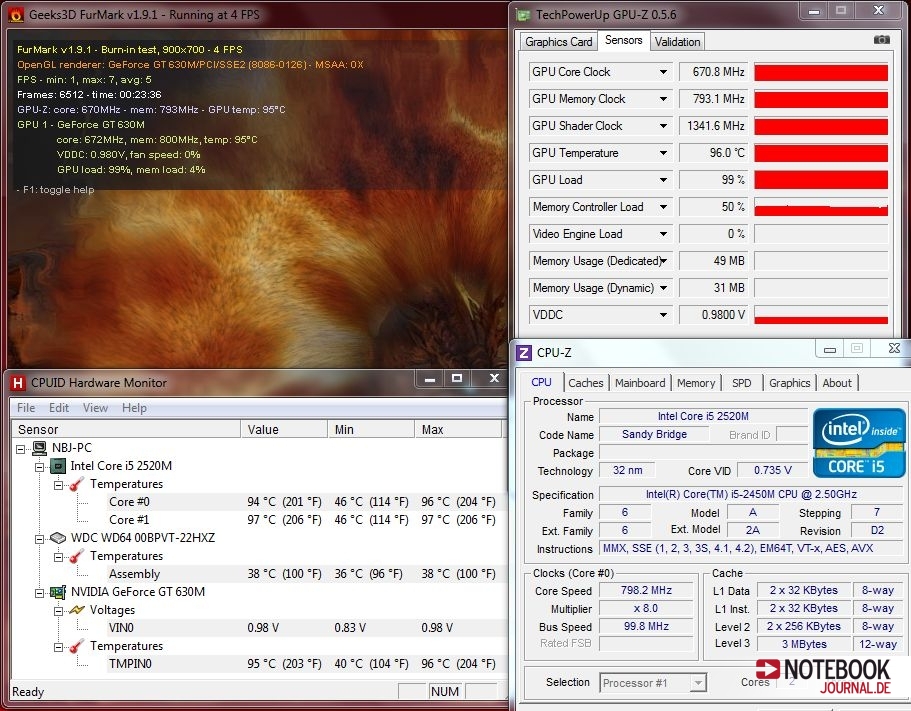The height and width of the screenshot is (711, 911).
Task: Open the GPU Load sensor dropdown
Action: [x=663, y=180]
